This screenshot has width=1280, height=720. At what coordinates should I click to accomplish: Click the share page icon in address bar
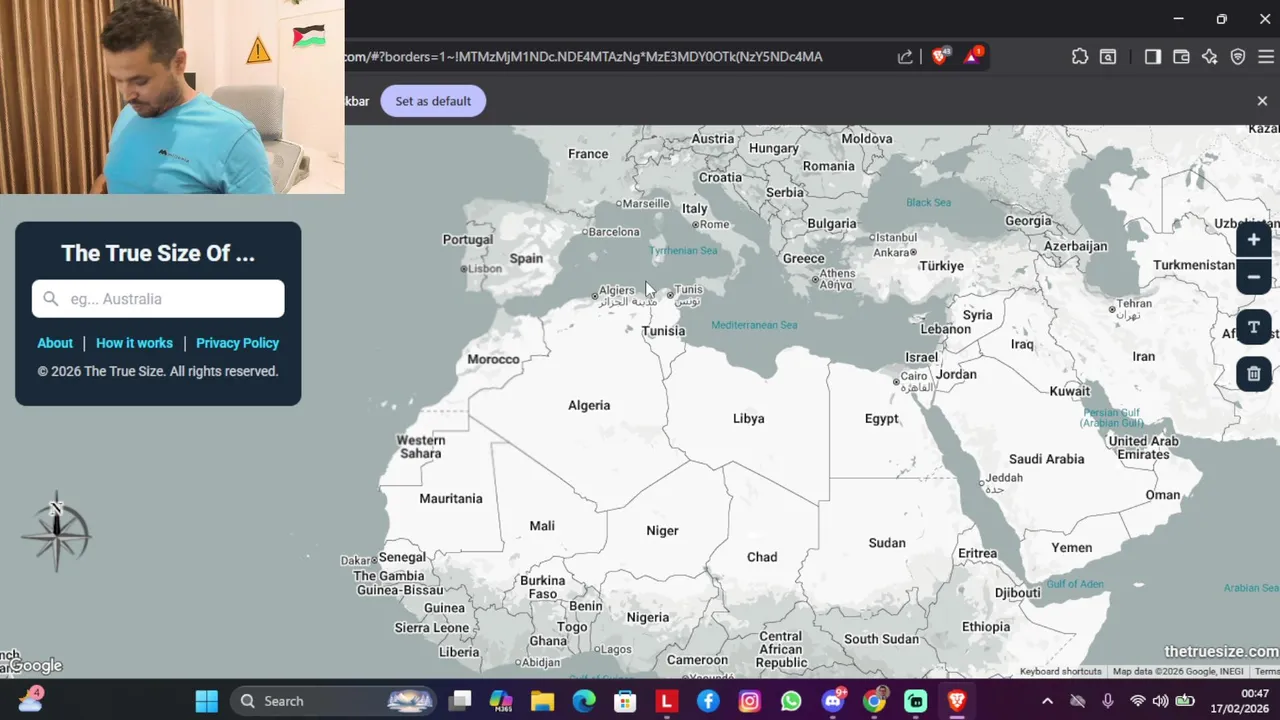tap(905, 57)
